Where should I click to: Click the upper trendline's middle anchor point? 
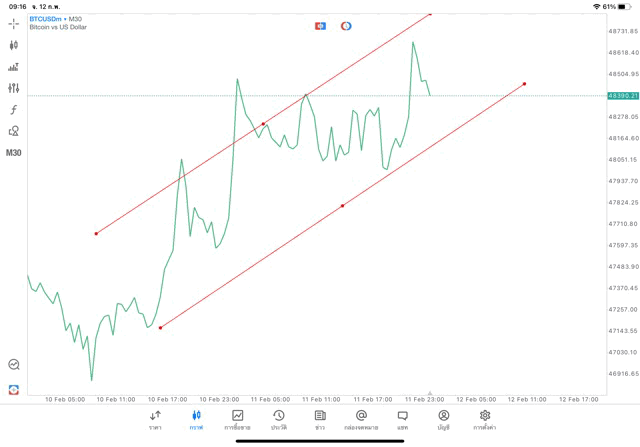pos(263,124)
